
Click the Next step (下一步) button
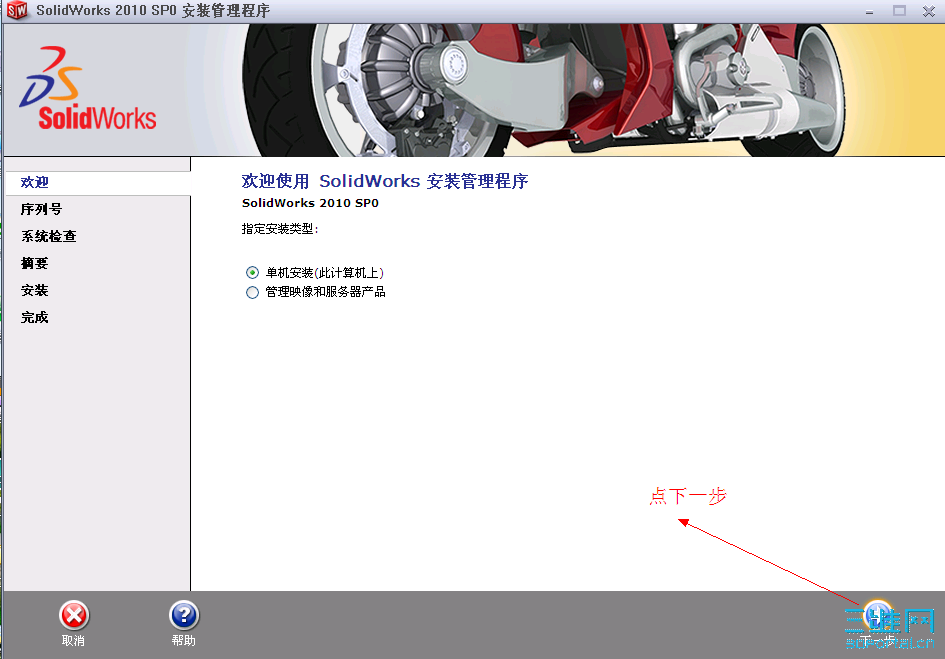click(878, 621)
